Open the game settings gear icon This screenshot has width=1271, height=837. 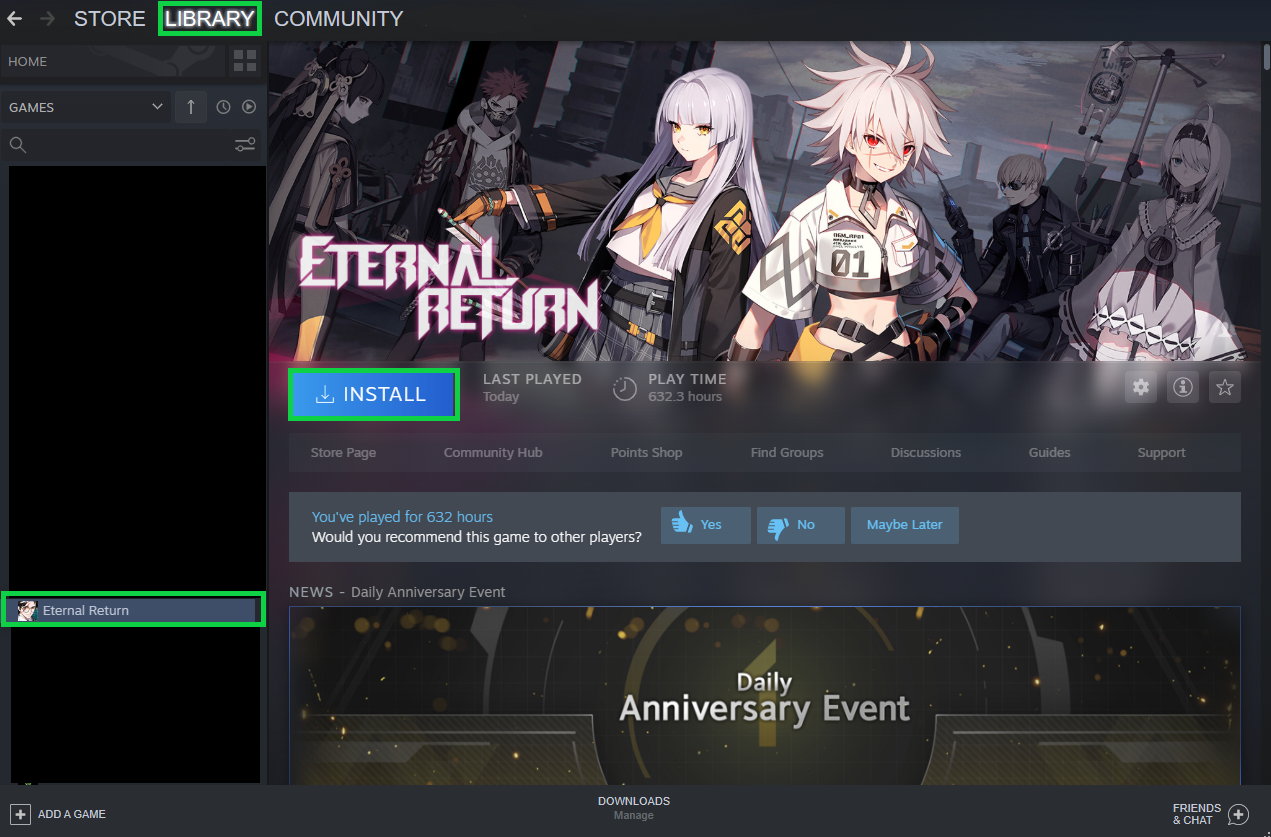pos(1141,388)
